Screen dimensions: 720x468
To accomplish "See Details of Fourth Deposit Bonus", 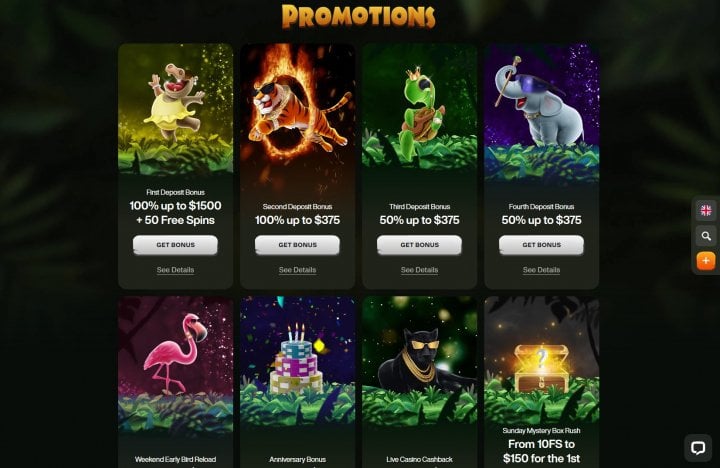I will point(541,270).
